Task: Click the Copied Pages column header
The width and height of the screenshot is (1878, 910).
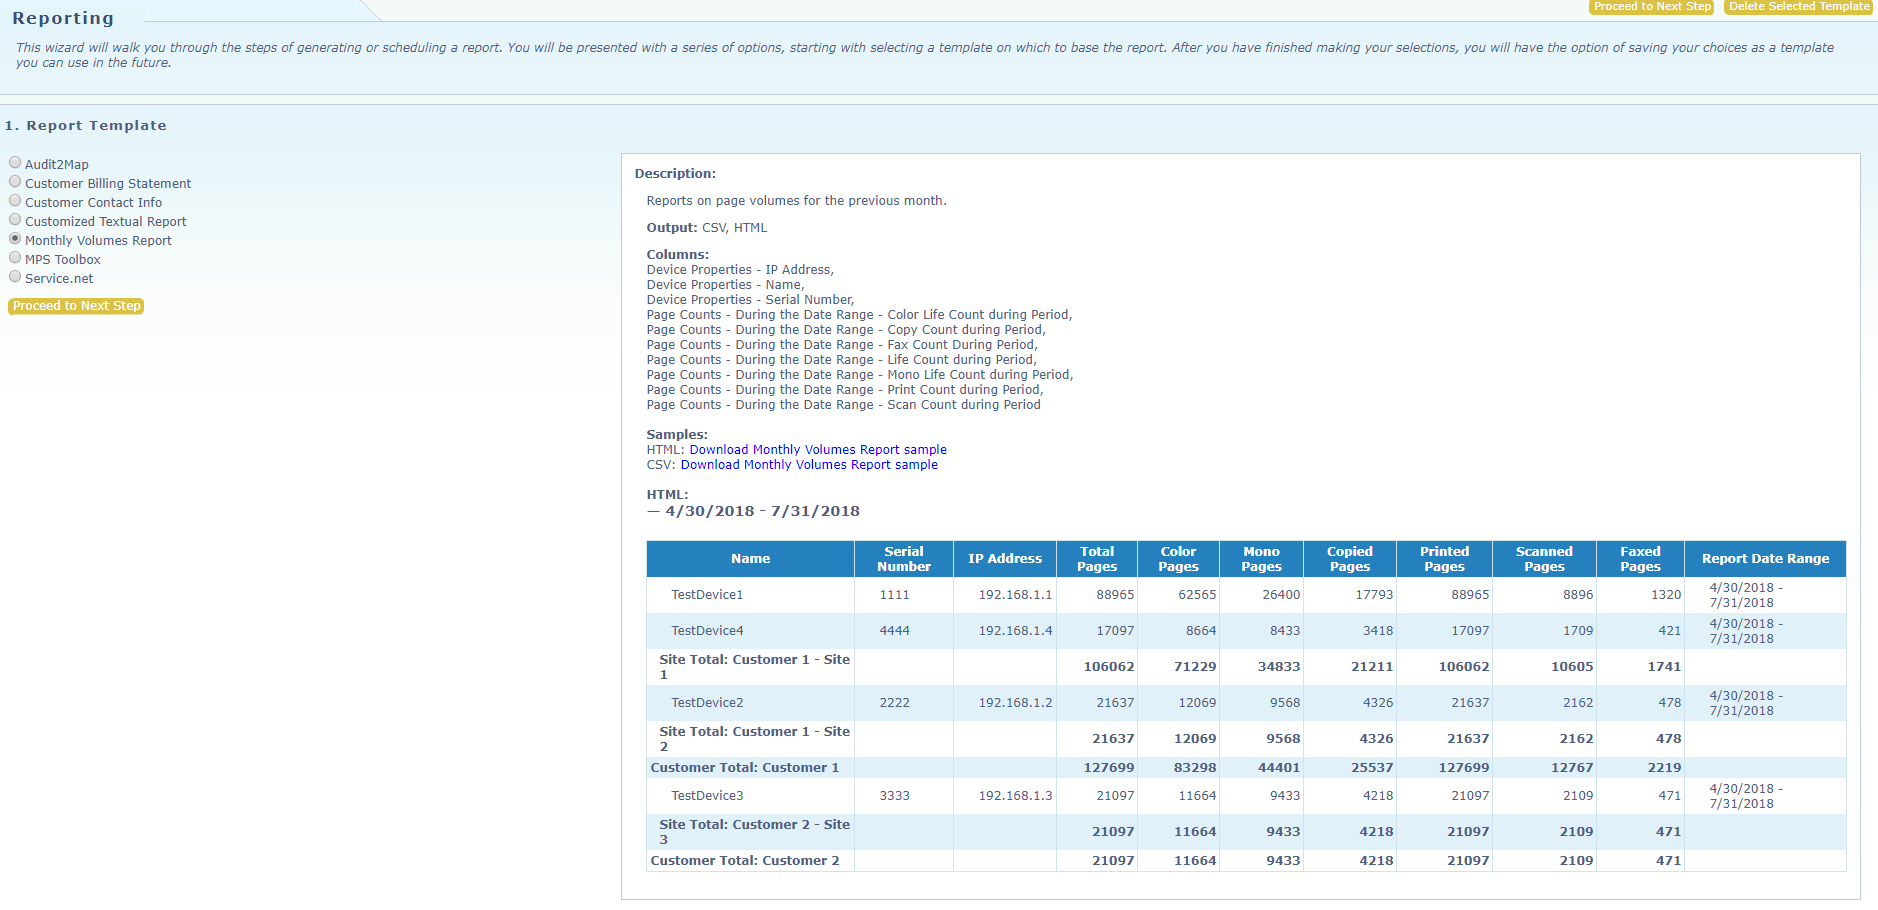Action: coord(1350,559)
